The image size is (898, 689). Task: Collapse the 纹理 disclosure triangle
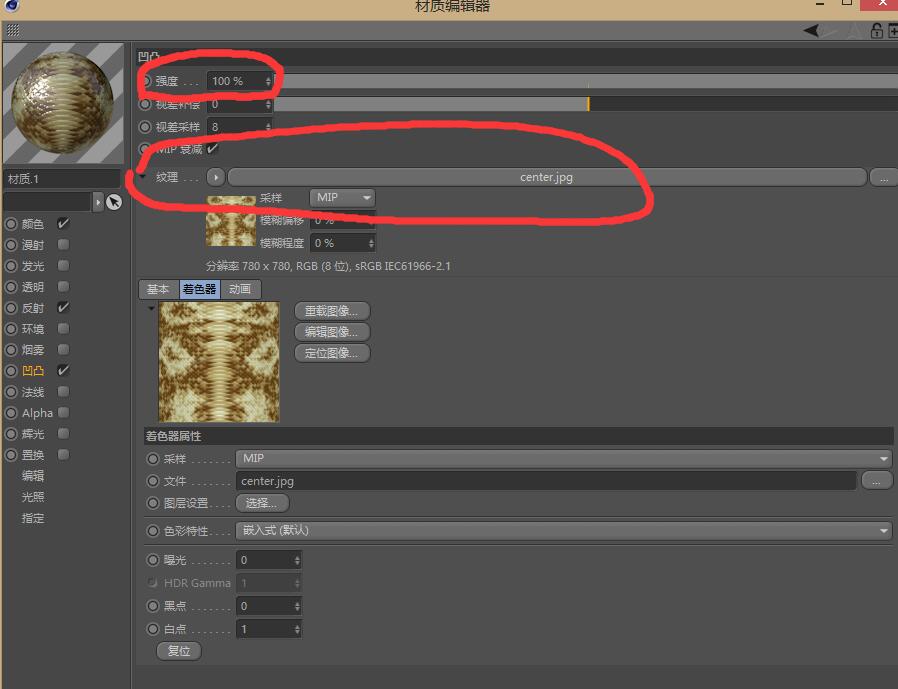pyautogui.click(x=143, y=177)
